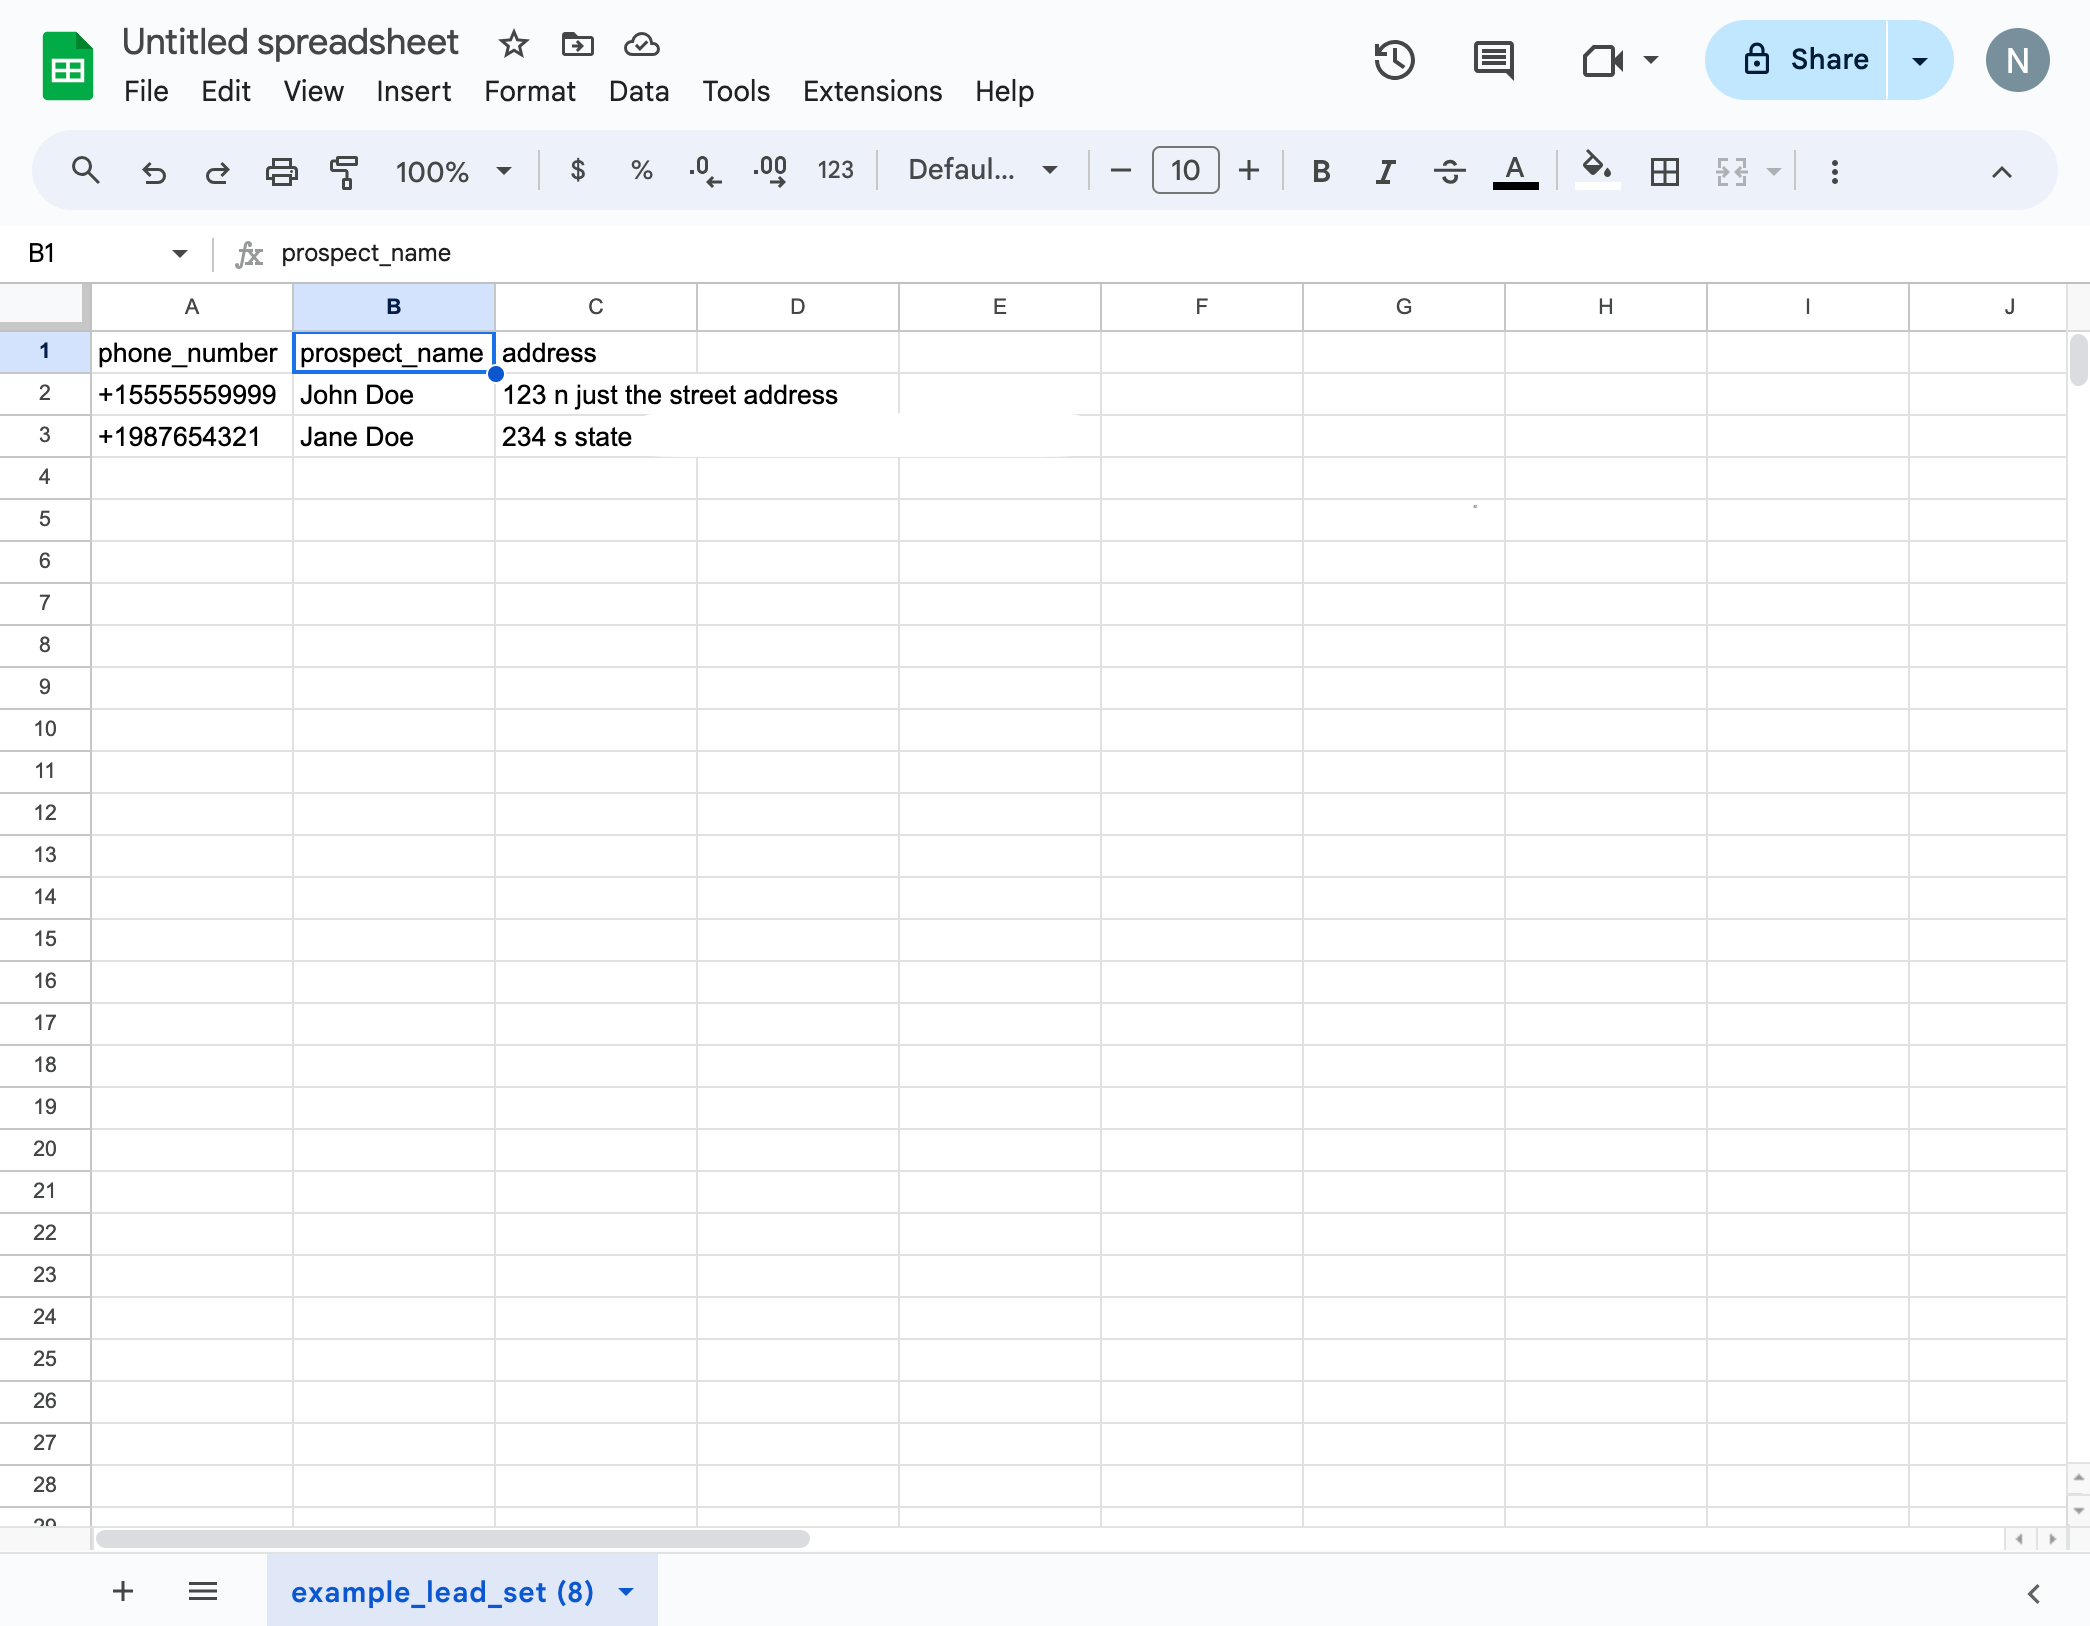Add a new sheet with plus button
Screen dimensions: 2090x1626
[123, 1591]
